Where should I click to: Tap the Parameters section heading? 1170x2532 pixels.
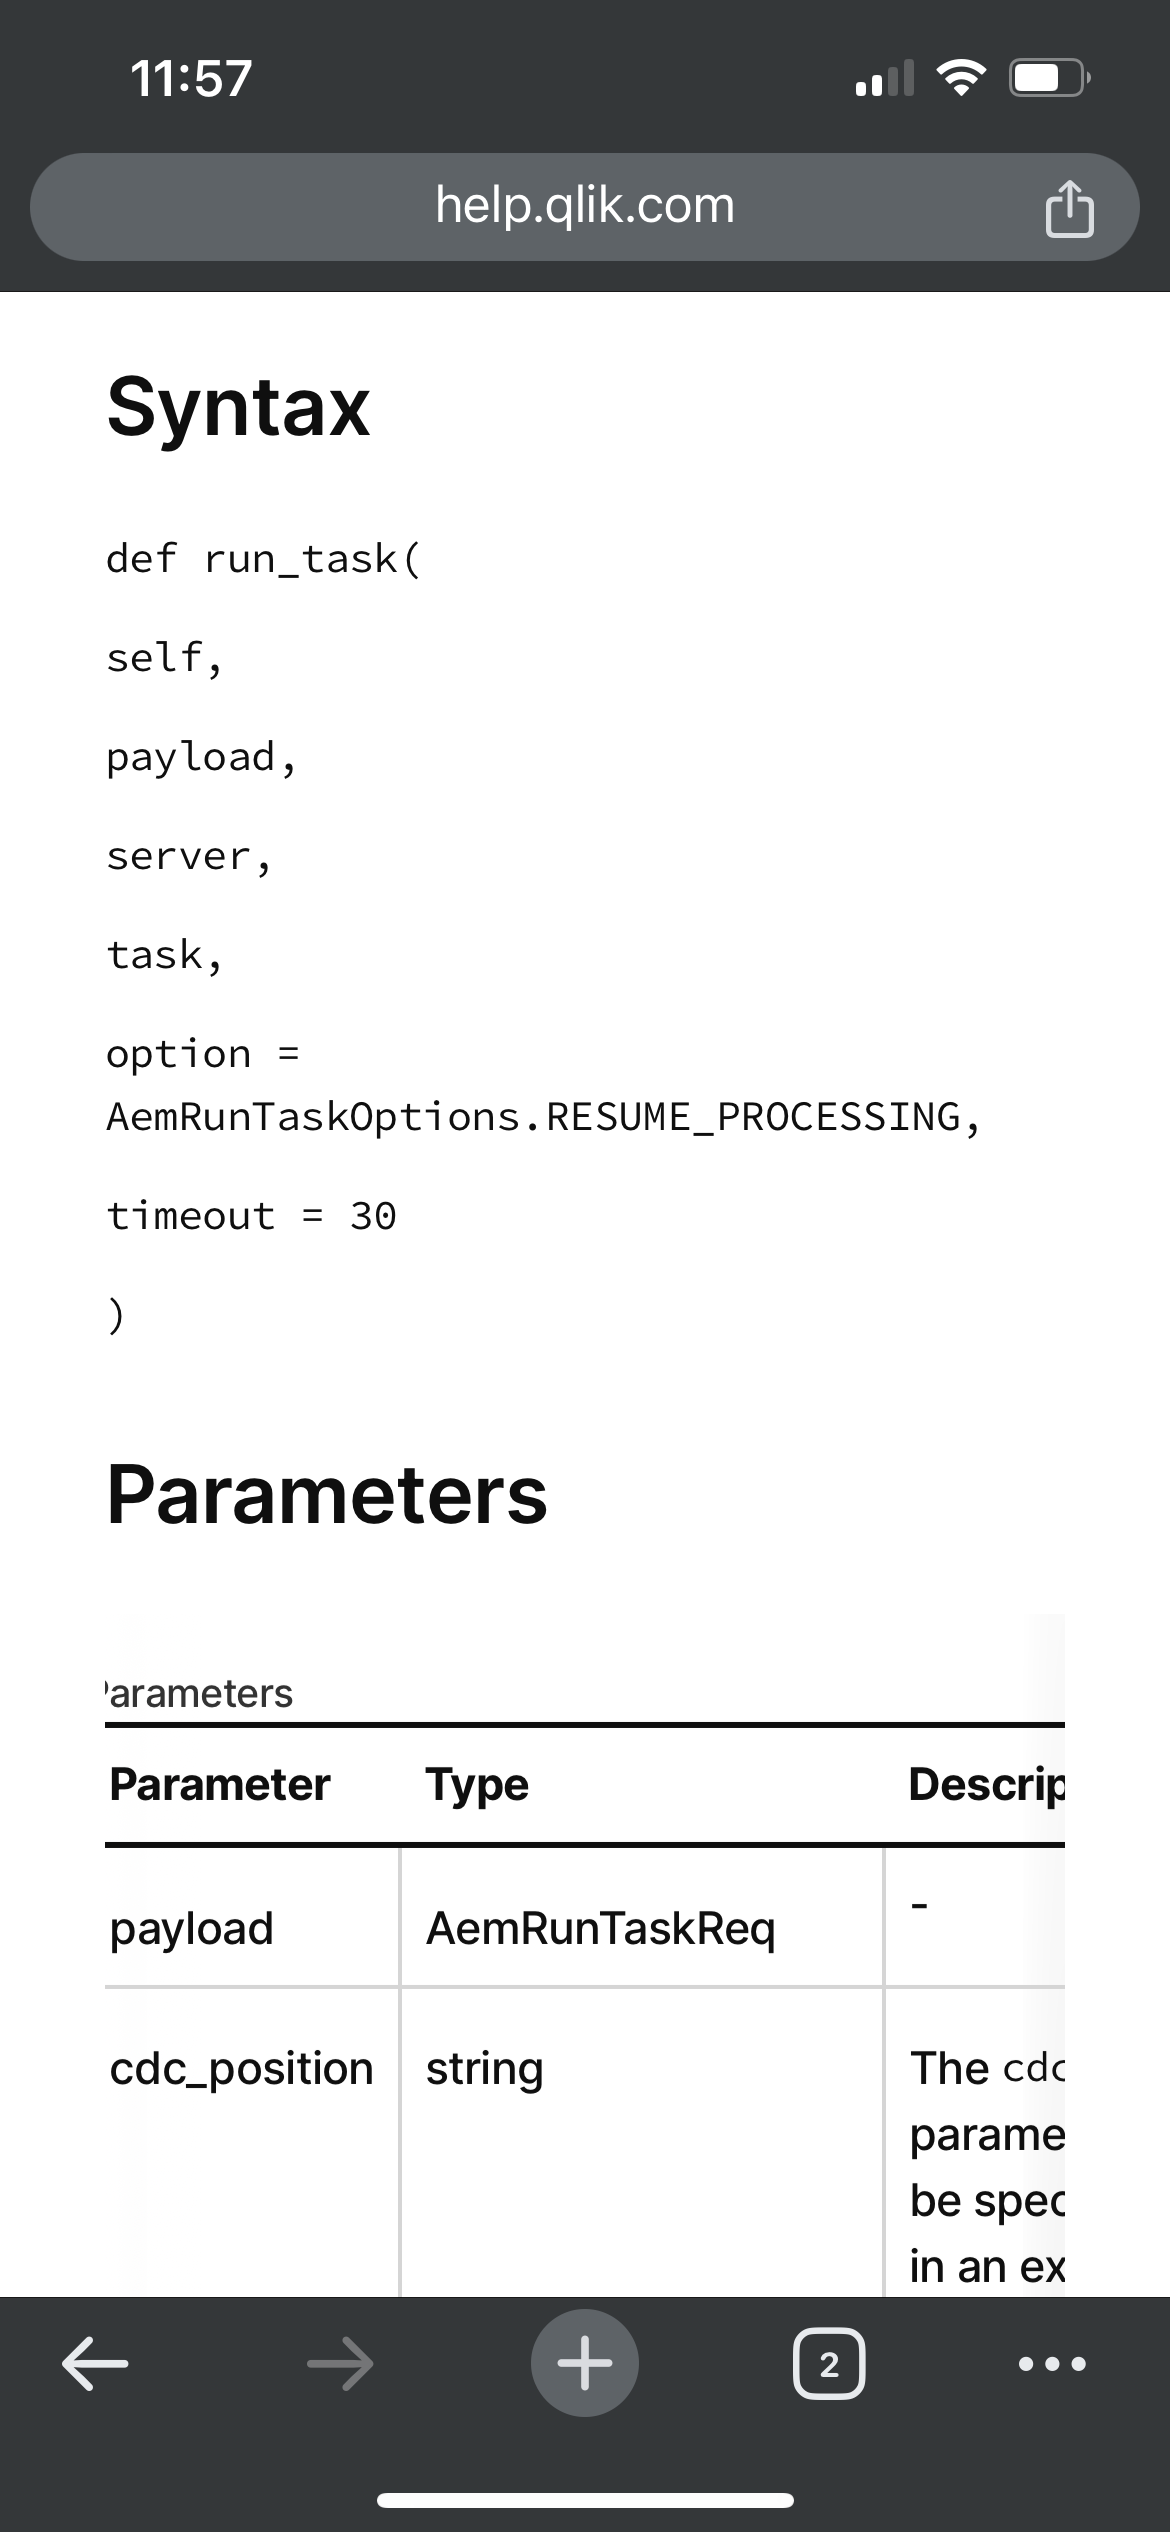pyautogui.click(x=327, y=1495)
